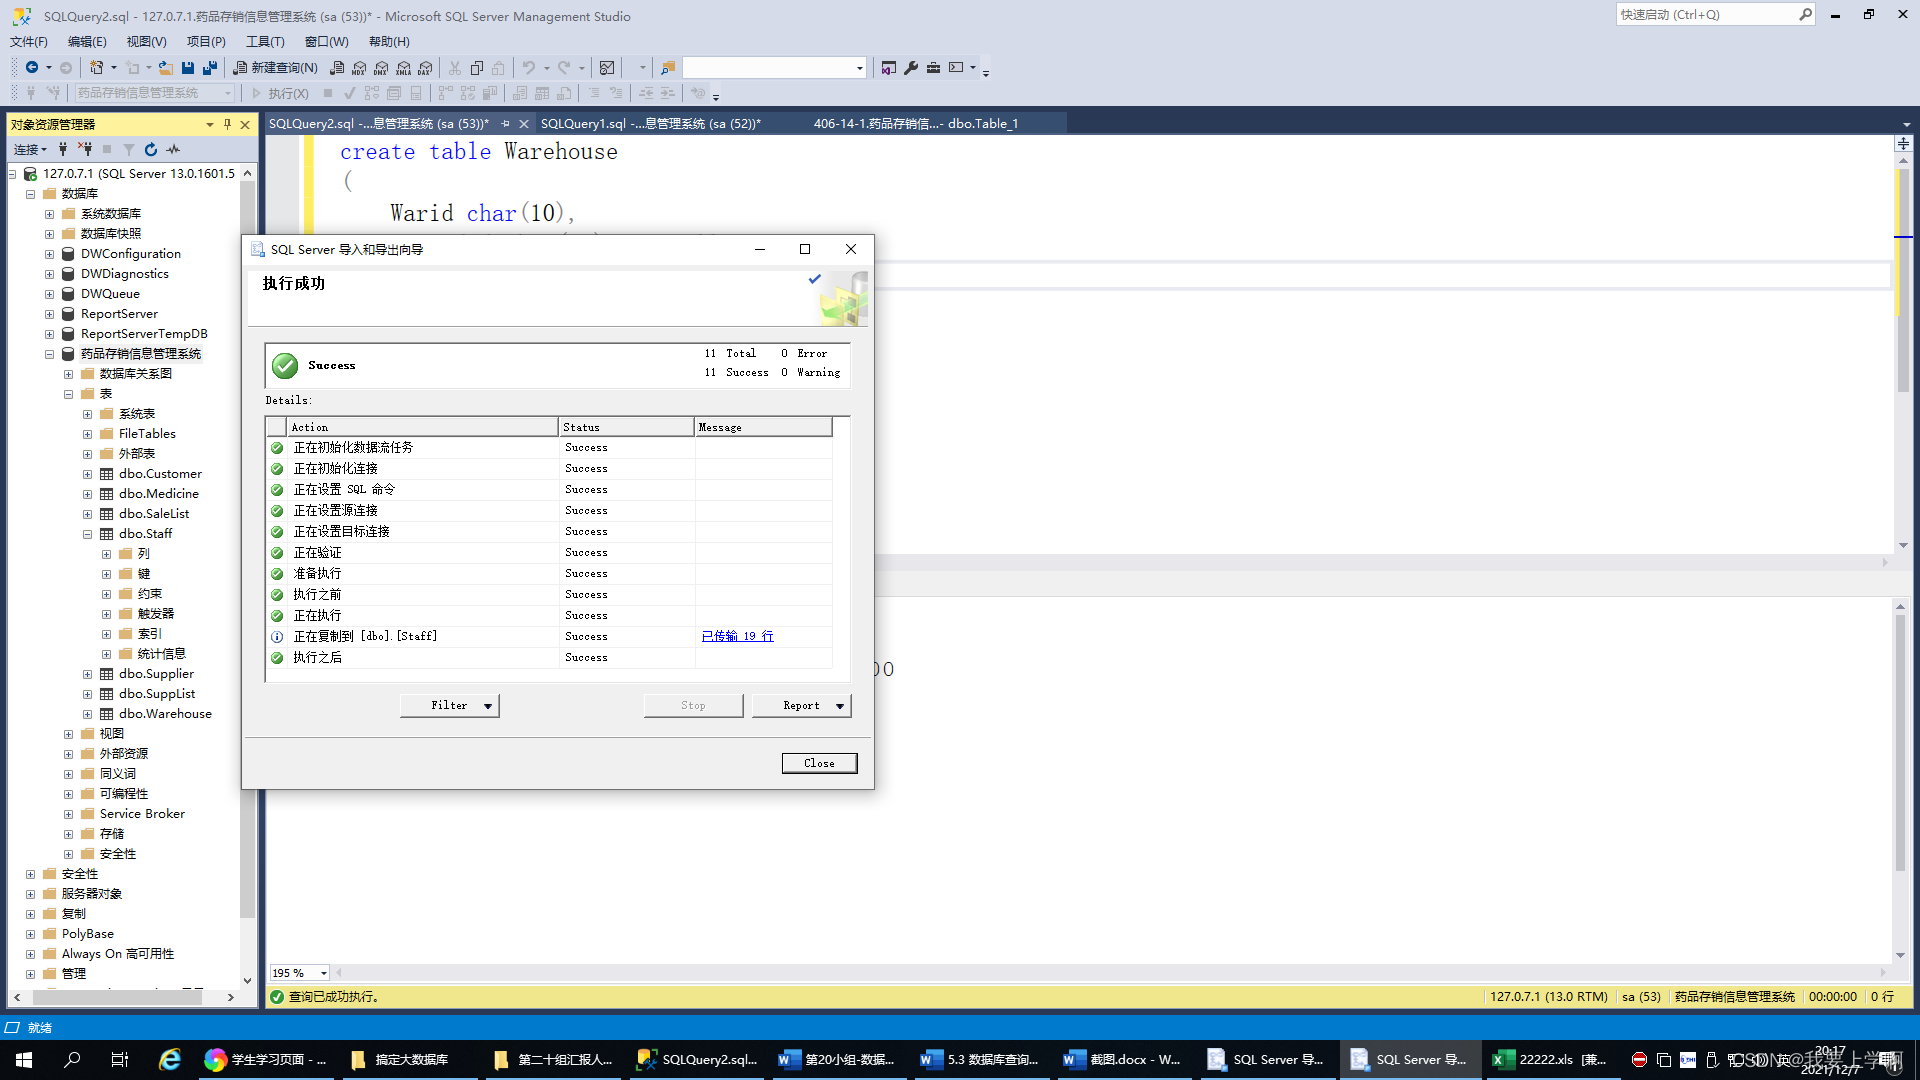Viewport: 1920px width, 1080px height.
Task: Select the 正在验证 row in details
Action: pyautogui.click(x=549, y=553)
